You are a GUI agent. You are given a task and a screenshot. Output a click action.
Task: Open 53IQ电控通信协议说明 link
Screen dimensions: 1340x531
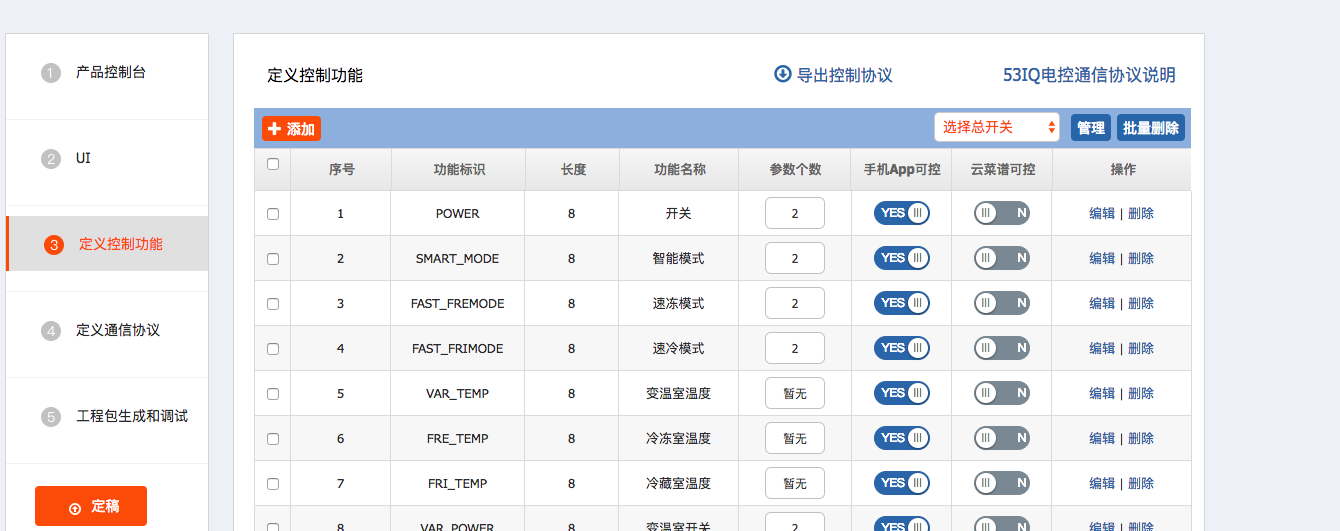click(x=1089, y=75)
